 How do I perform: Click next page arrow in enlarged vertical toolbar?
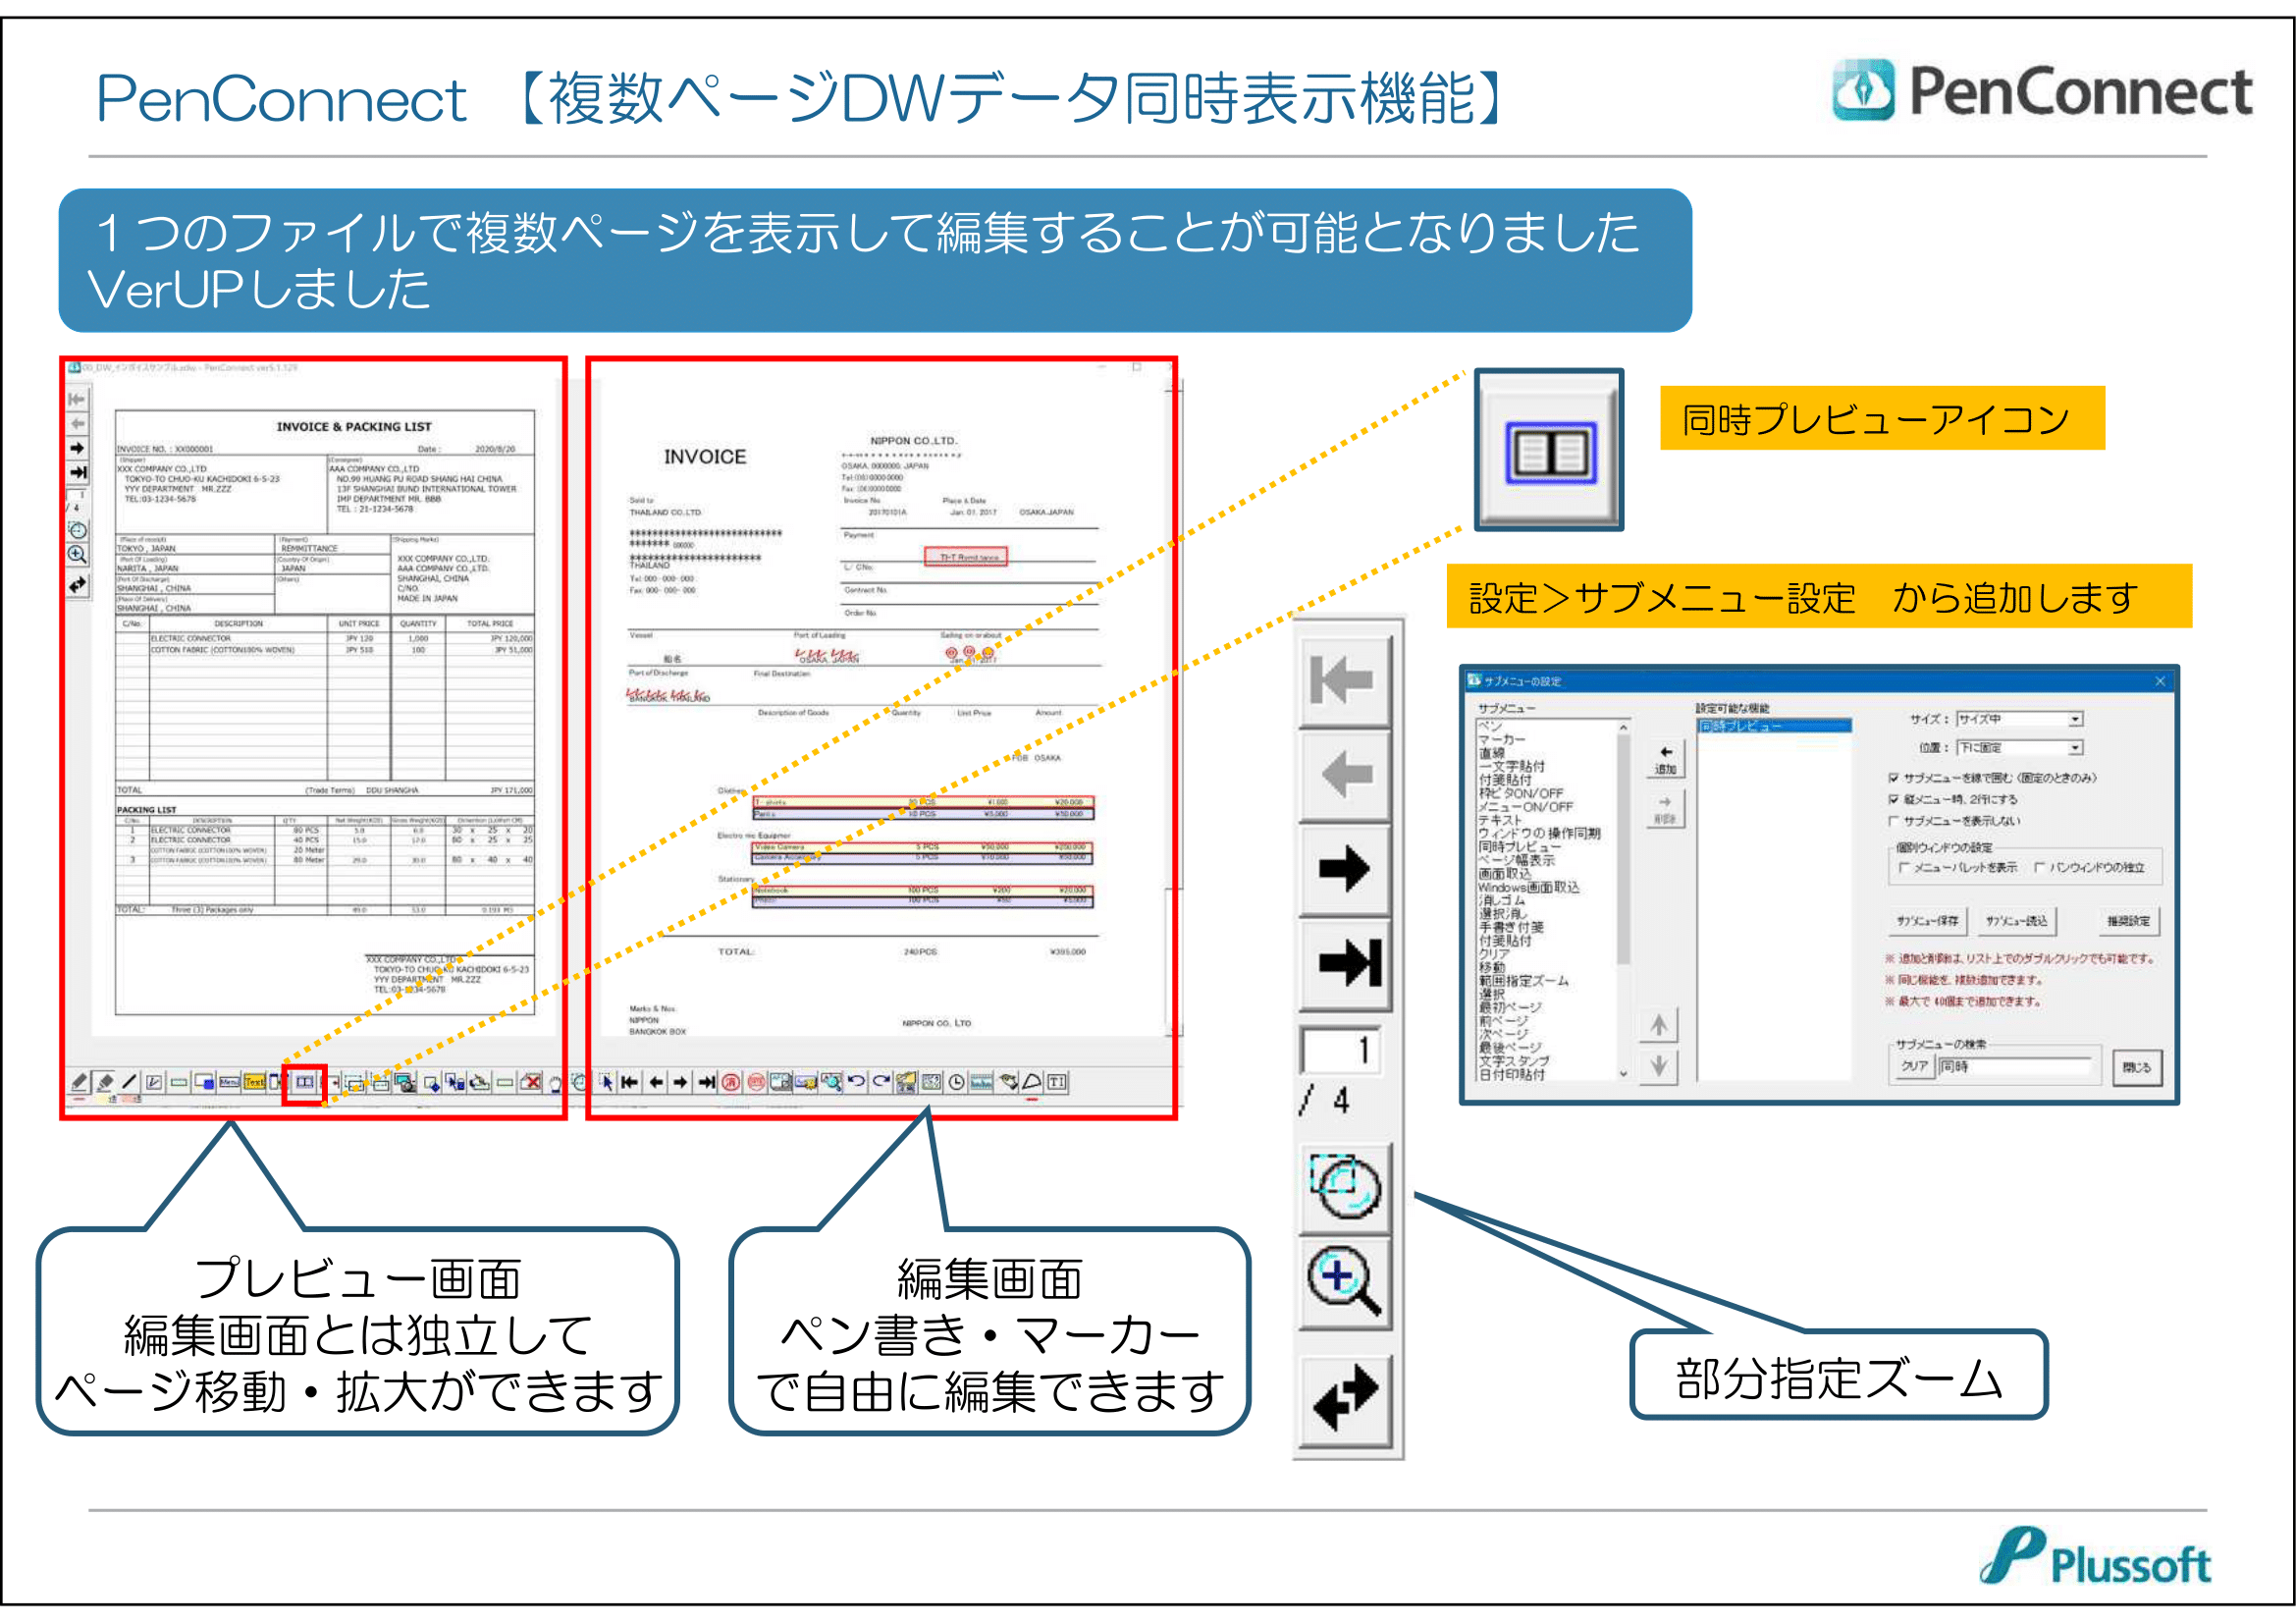coord(1344,868)
